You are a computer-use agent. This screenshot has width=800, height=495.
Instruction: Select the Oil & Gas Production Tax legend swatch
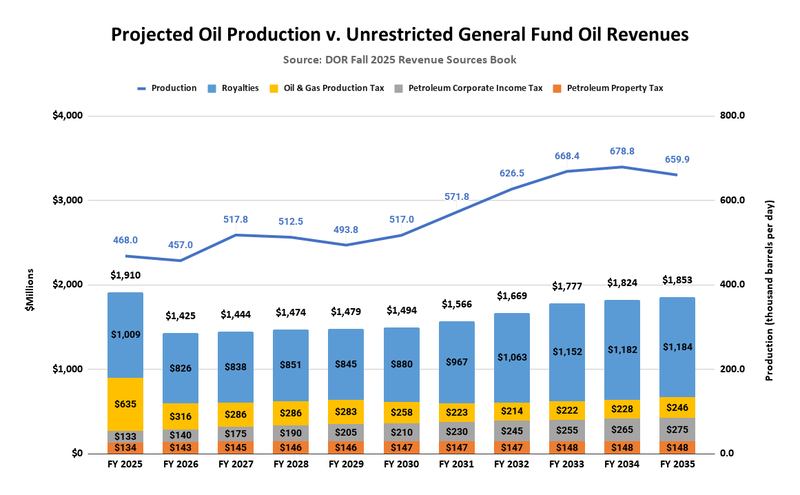click(275, 88)
